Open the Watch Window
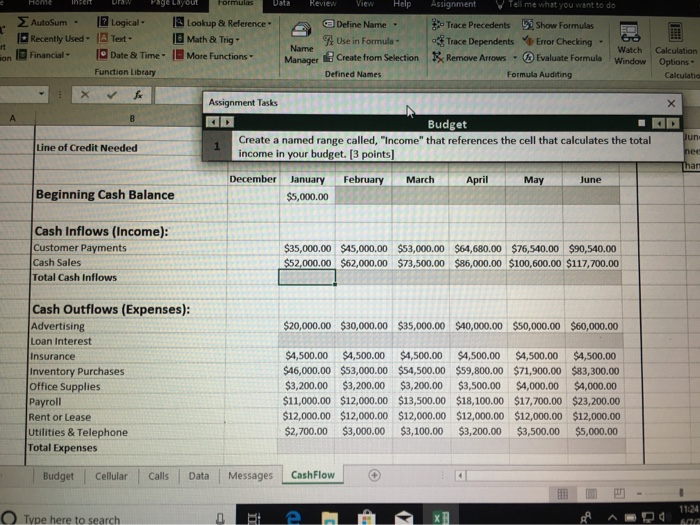 630,44
